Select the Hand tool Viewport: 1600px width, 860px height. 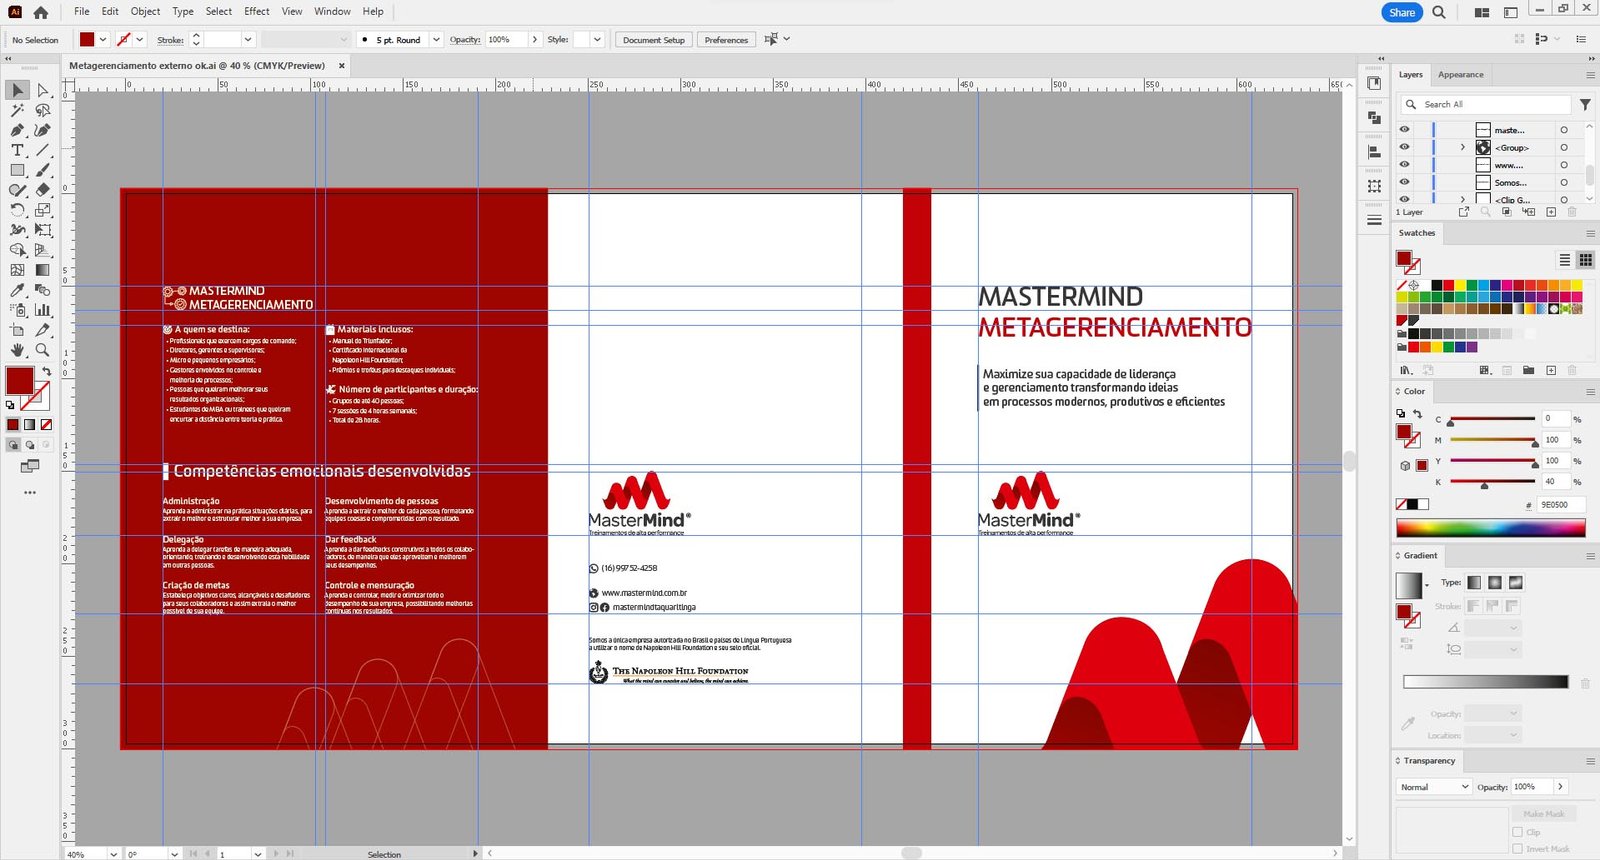click(17, 350)
